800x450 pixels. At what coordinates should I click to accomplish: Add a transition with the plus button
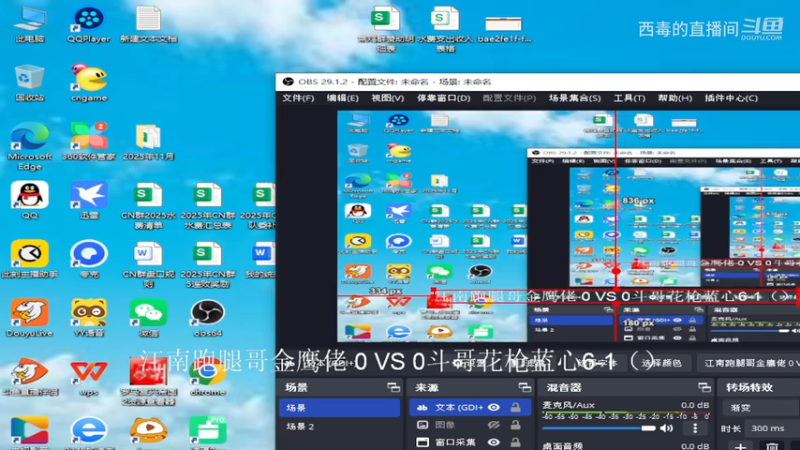(x=741, y=446)
